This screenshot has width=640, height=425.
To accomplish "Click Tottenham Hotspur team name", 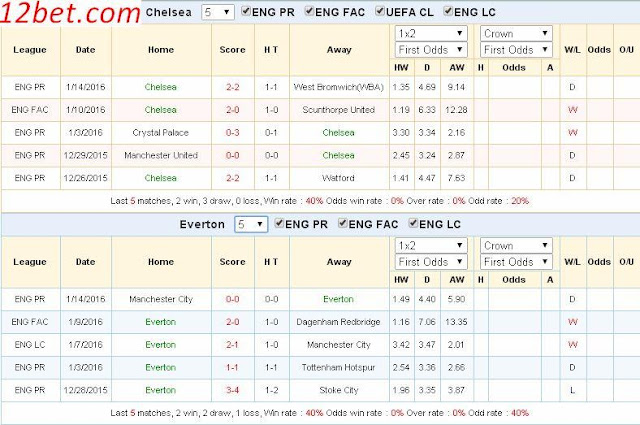I will point(338,367).
